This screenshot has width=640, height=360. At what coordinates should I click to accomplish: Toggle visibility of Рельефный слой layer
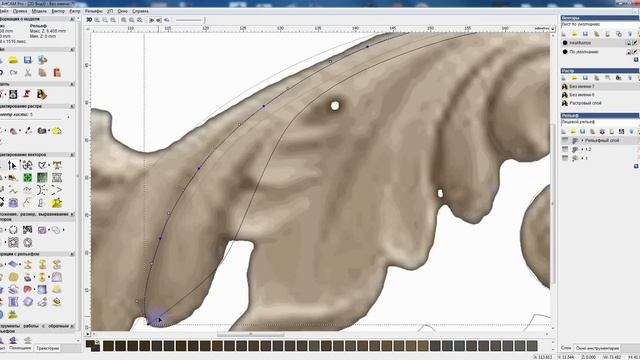tap(565, 140)
